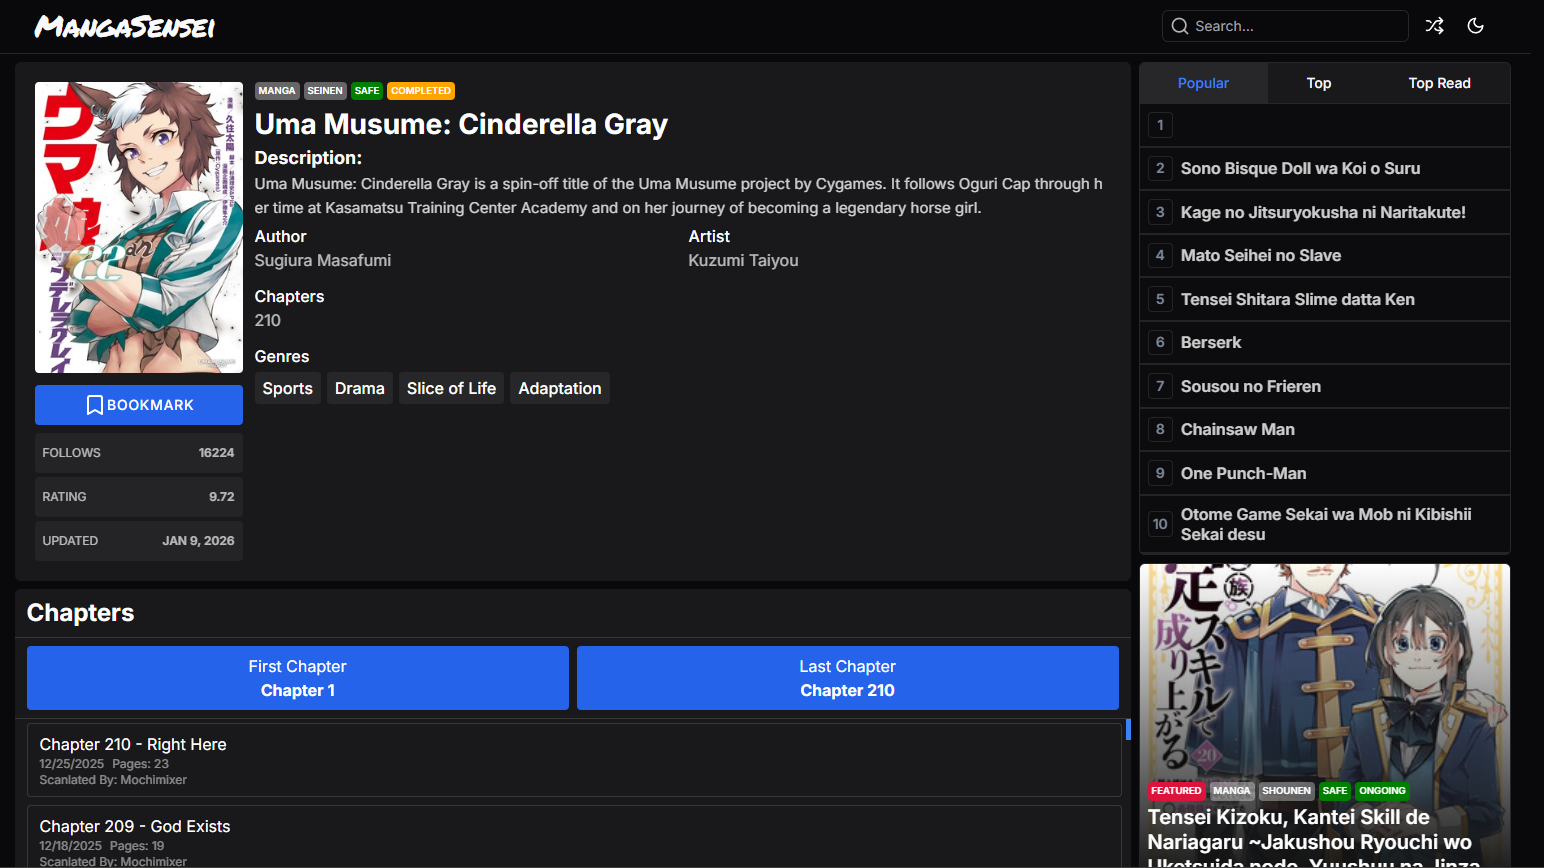Open Chapter 210 - Right Here

pos(574,760)
